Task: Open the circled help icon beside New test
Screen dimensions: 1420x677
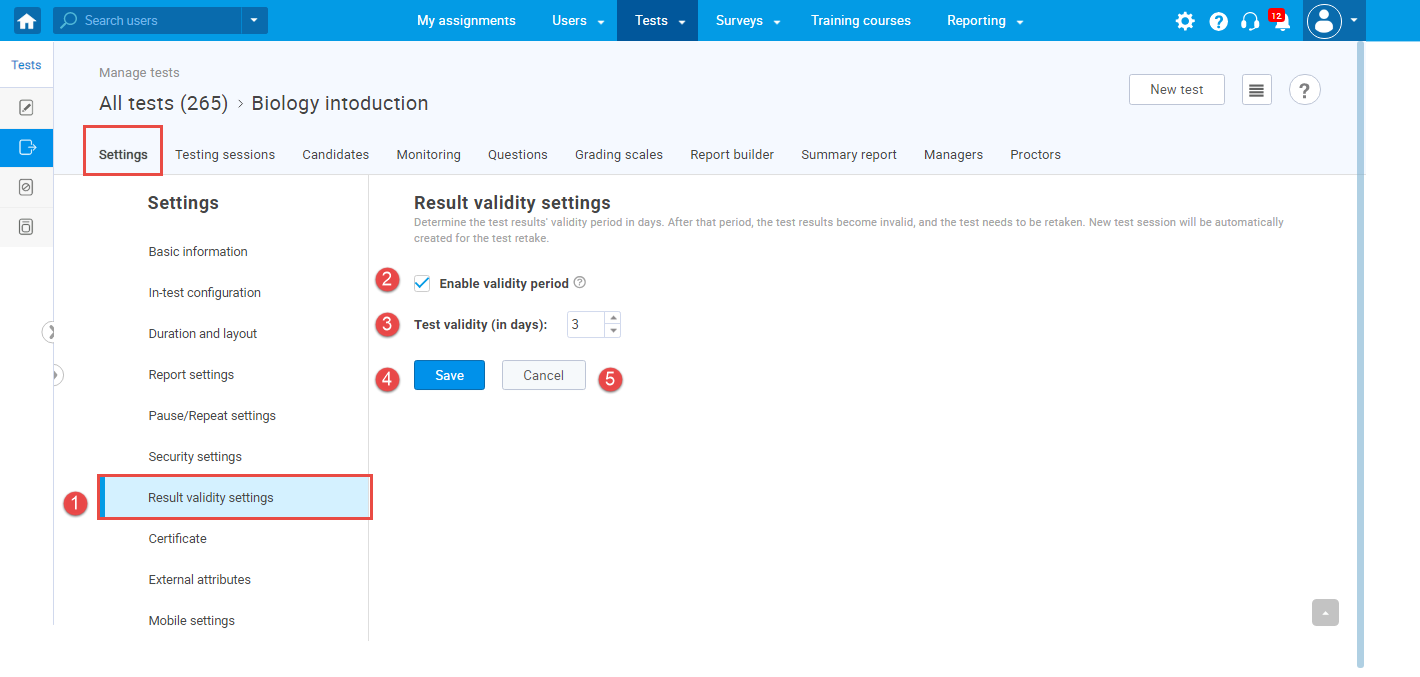Action: tap(1304, 90)
